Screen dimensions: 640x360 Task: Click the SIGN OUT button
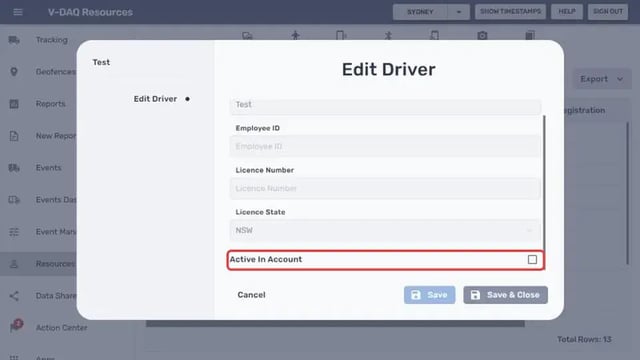coord(608,12)
